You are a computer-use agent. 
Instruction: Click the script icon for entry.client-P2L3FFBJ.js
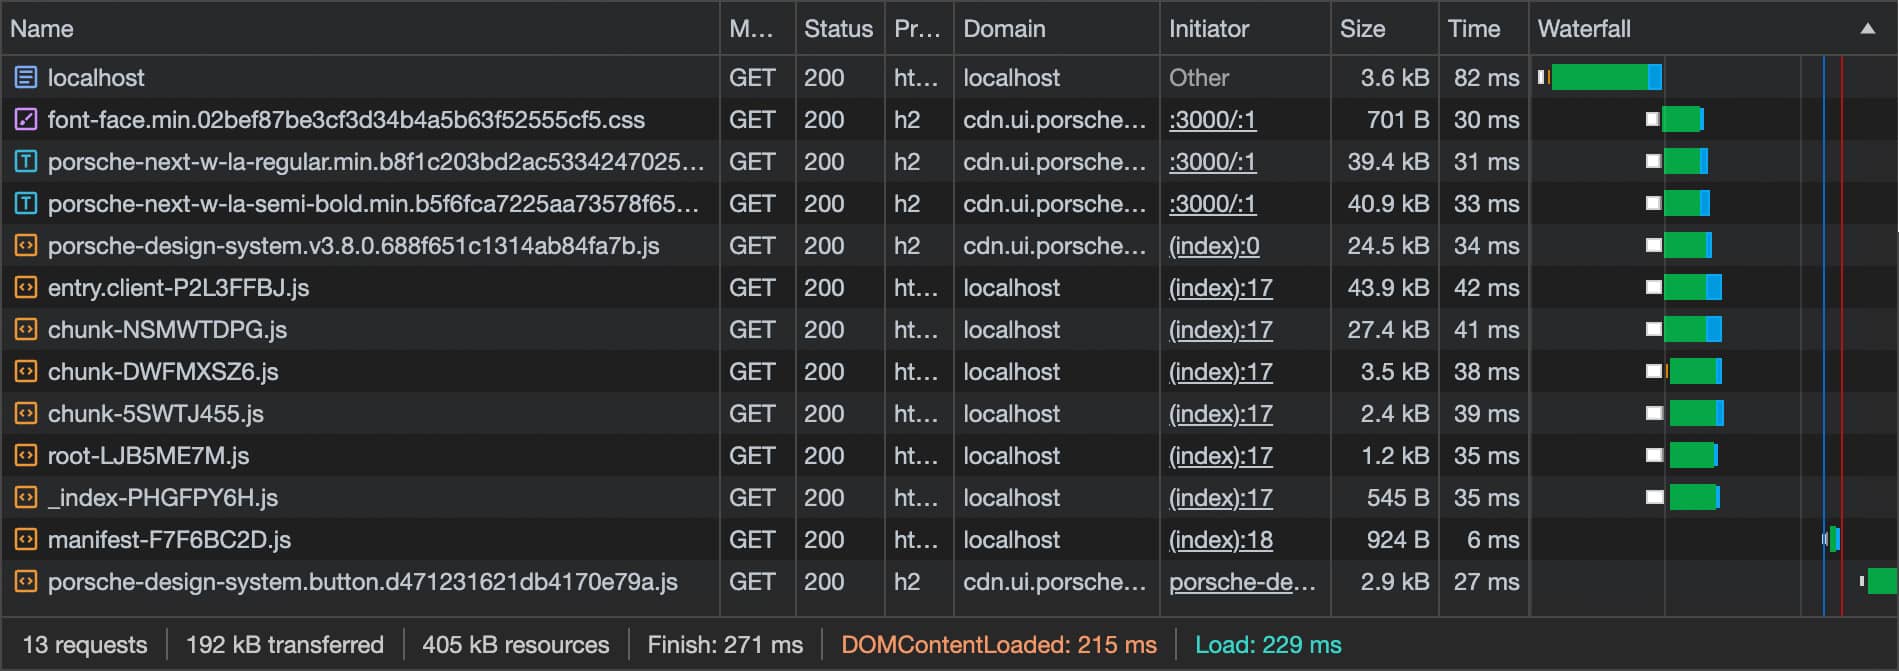coord(26,287)
